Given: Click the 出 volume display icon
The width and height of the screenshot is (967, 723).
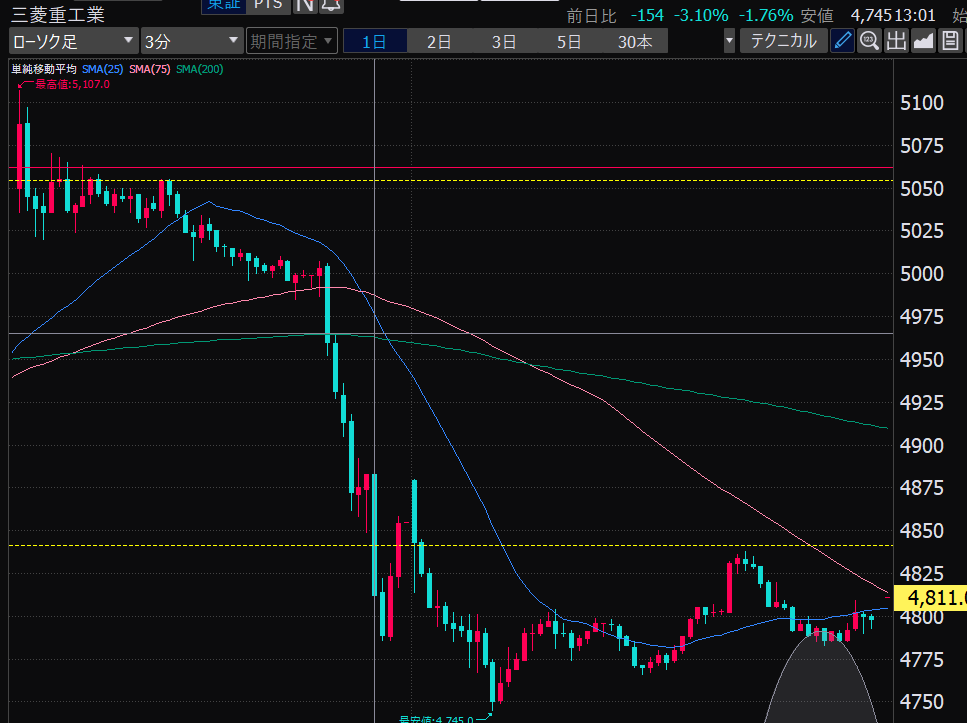Looking at the screenshot, I should point(896,41).
